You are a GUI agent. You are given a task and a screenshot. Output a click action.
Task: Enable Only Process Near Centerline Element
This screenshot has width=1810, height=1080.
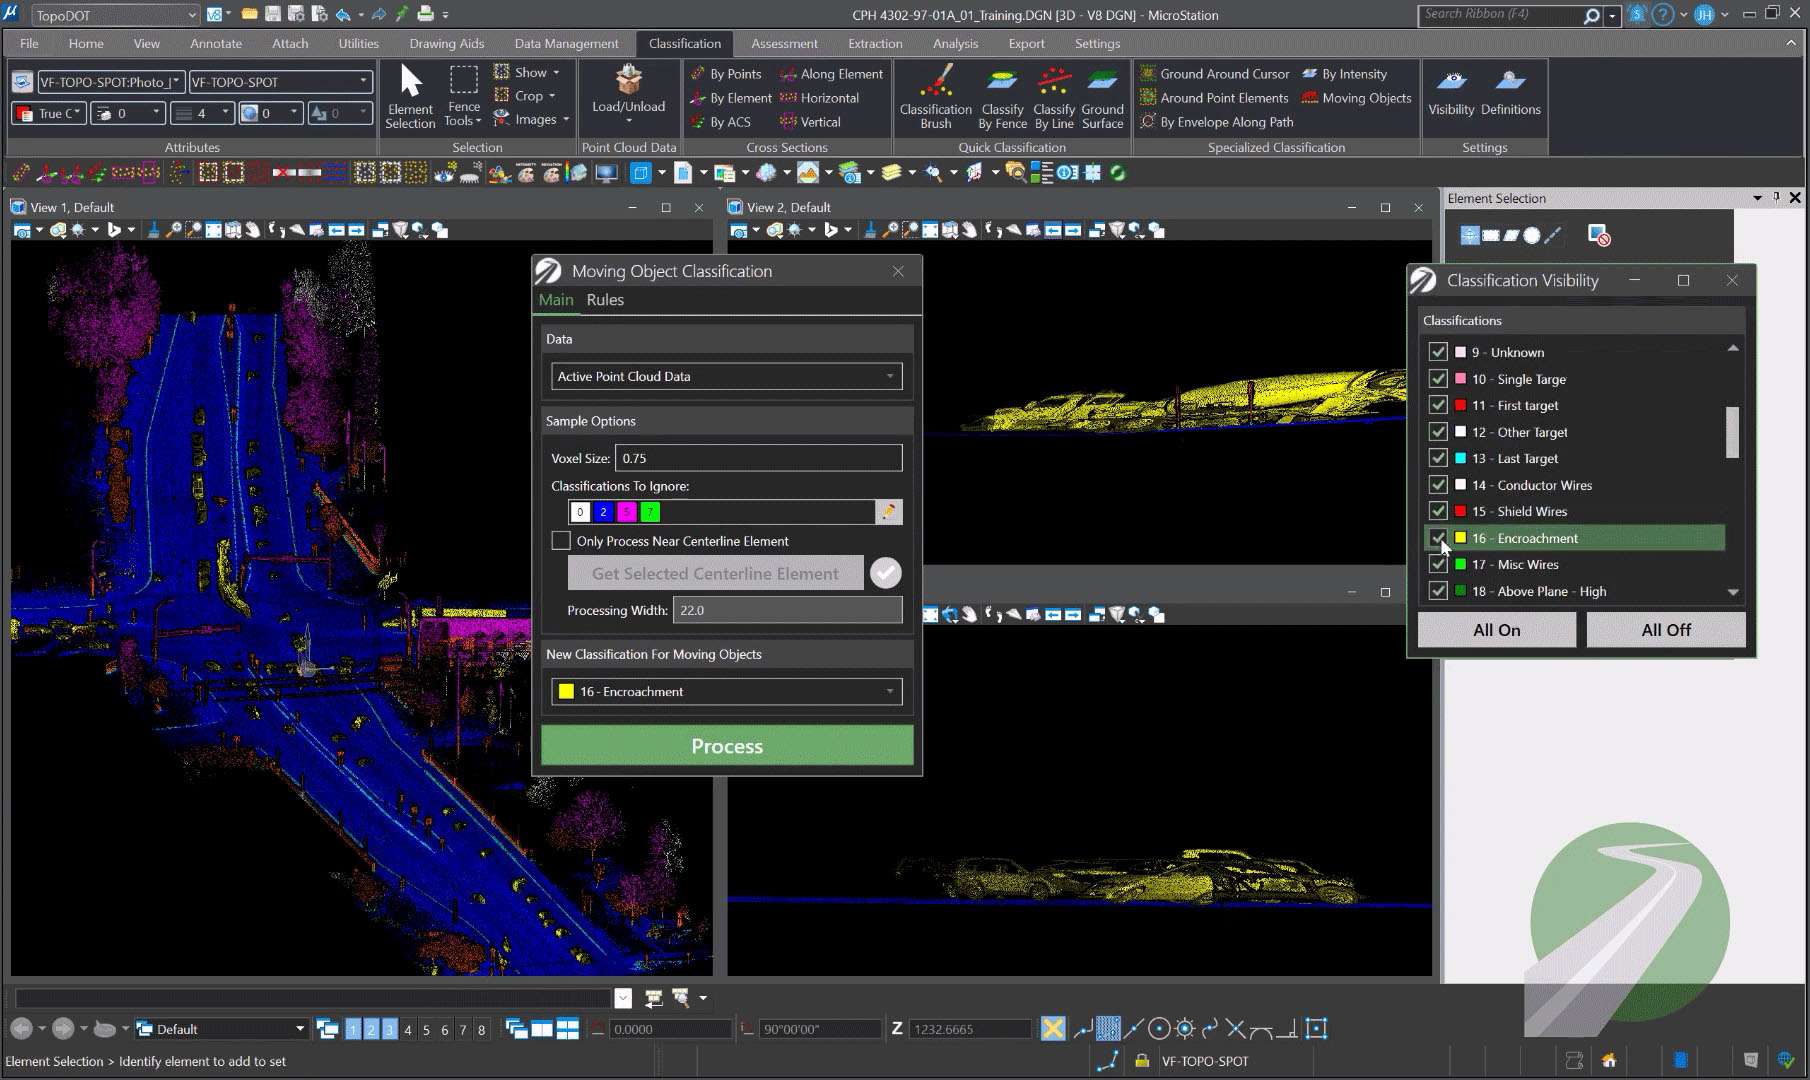(561, 541)
